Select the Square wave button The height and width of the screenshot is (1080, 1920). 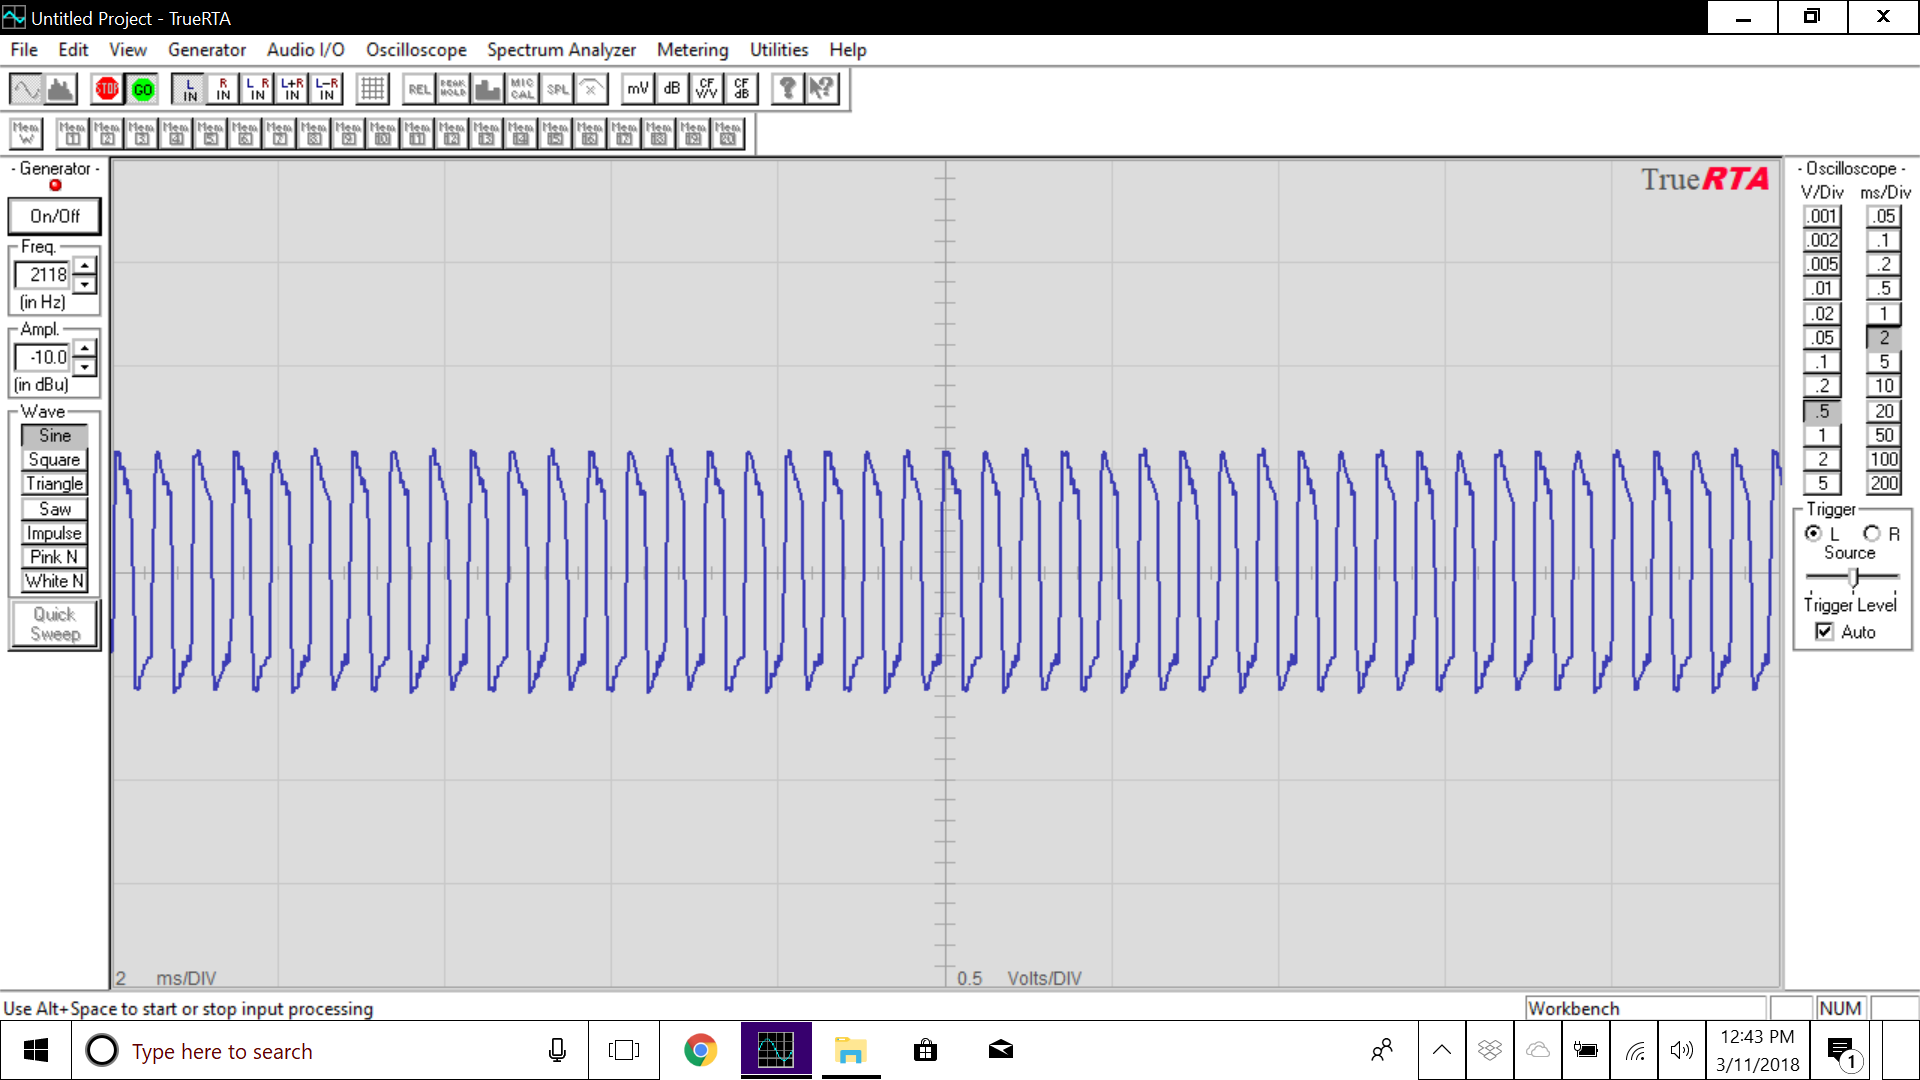[54, 460]
